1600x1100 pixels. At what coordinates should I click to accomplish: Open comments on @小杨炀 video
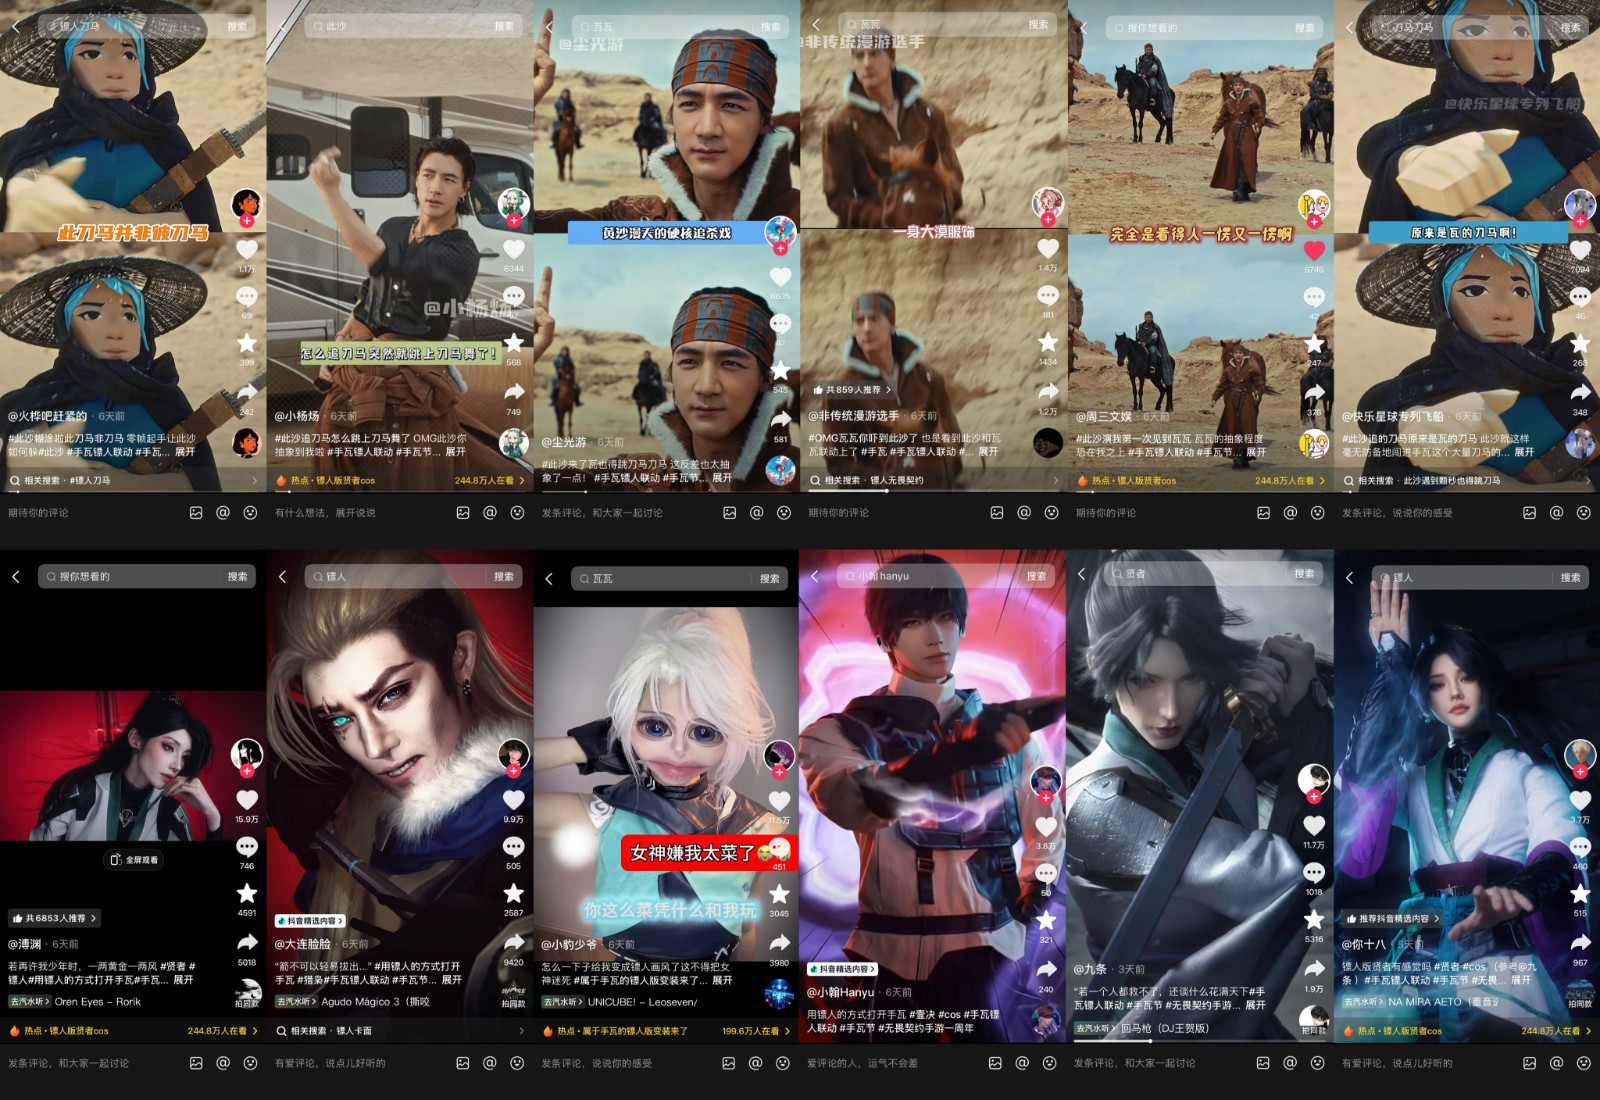tap(514, 297)
